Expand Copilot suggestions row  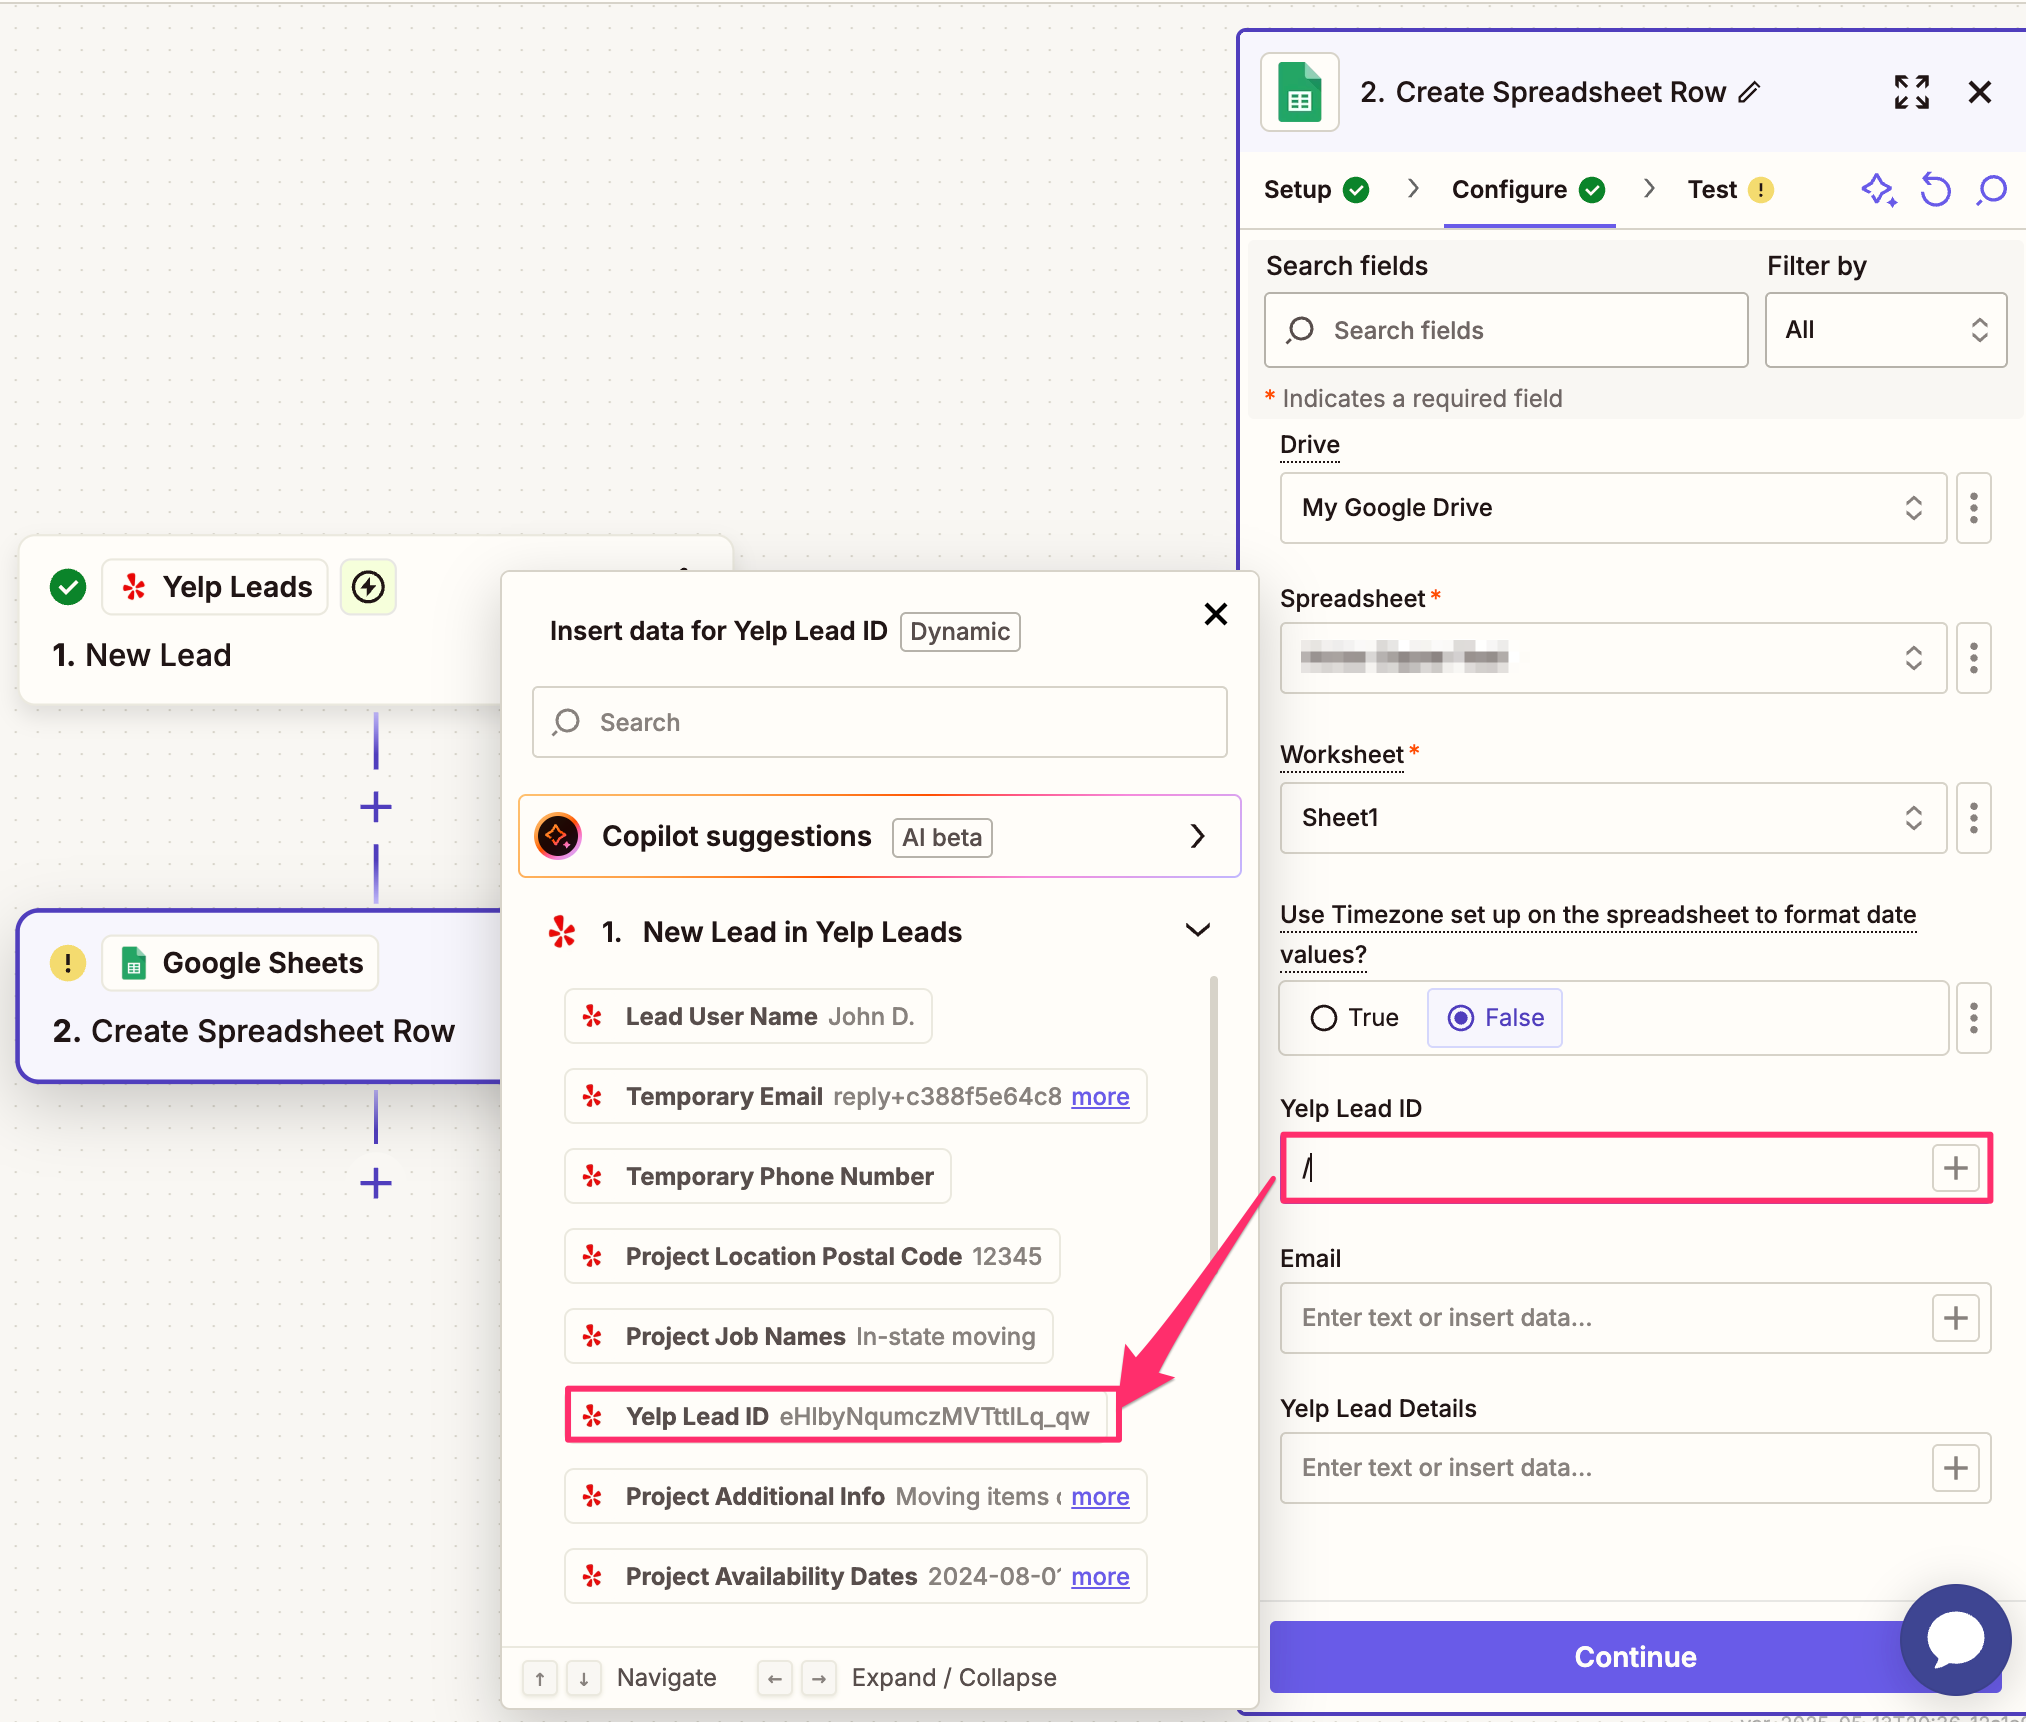1197,836
